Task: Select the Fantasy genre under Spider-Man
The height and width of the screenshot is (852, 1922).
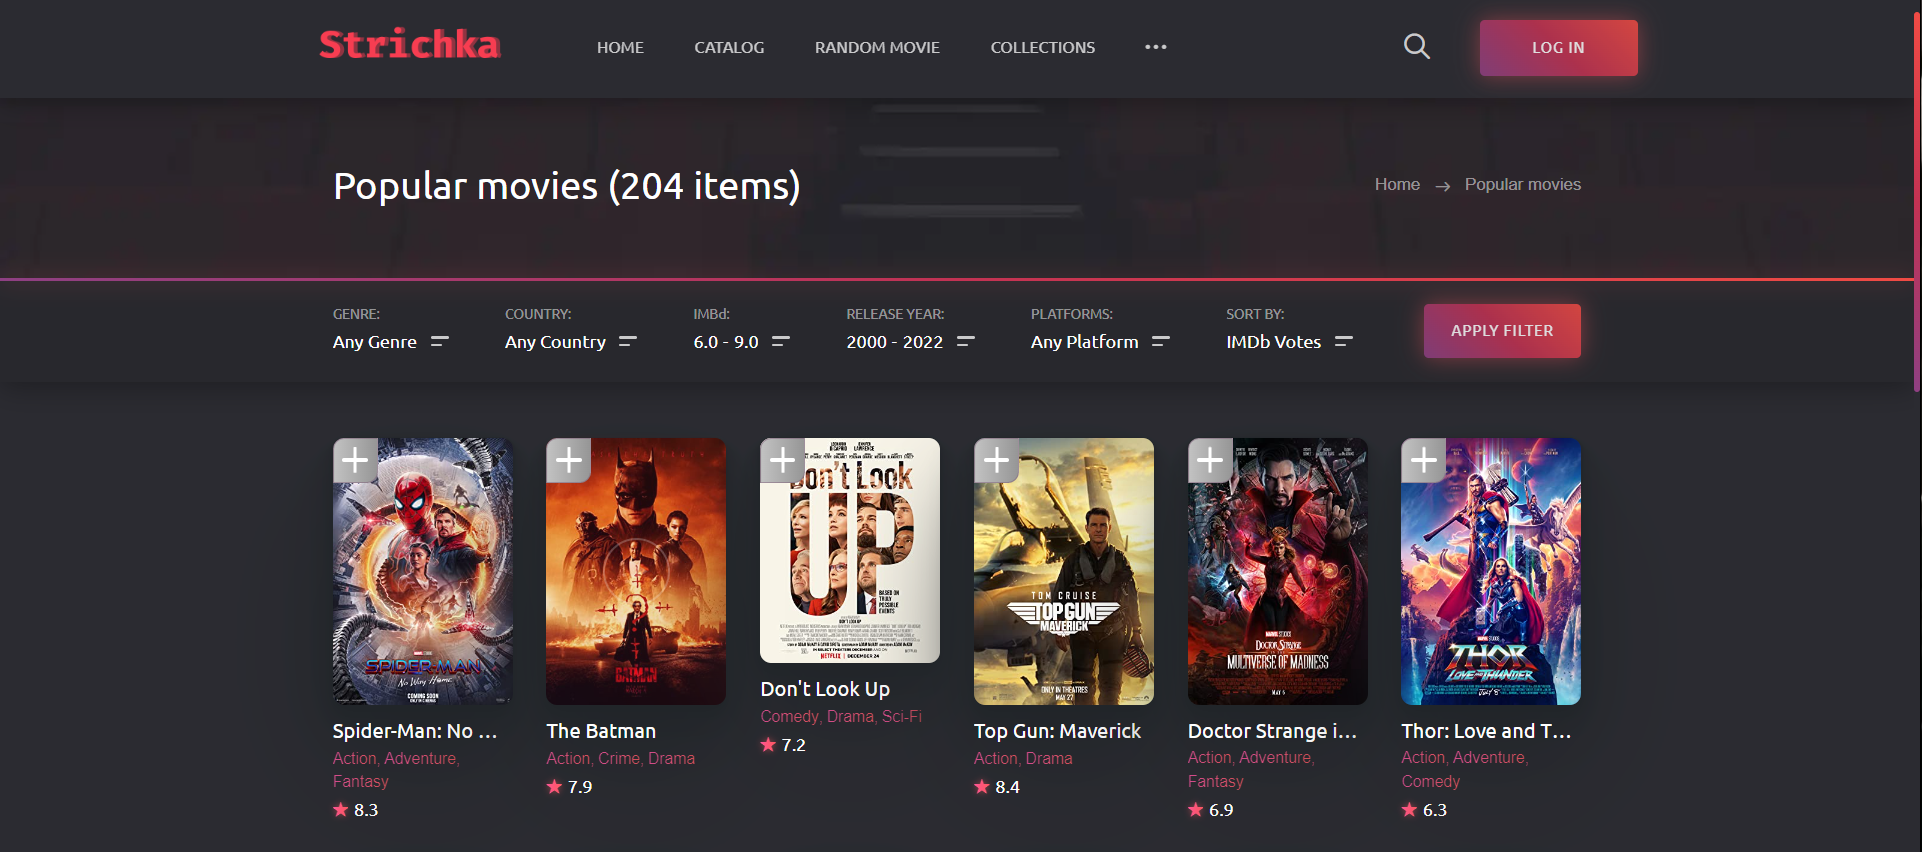Action: point(360,782)
